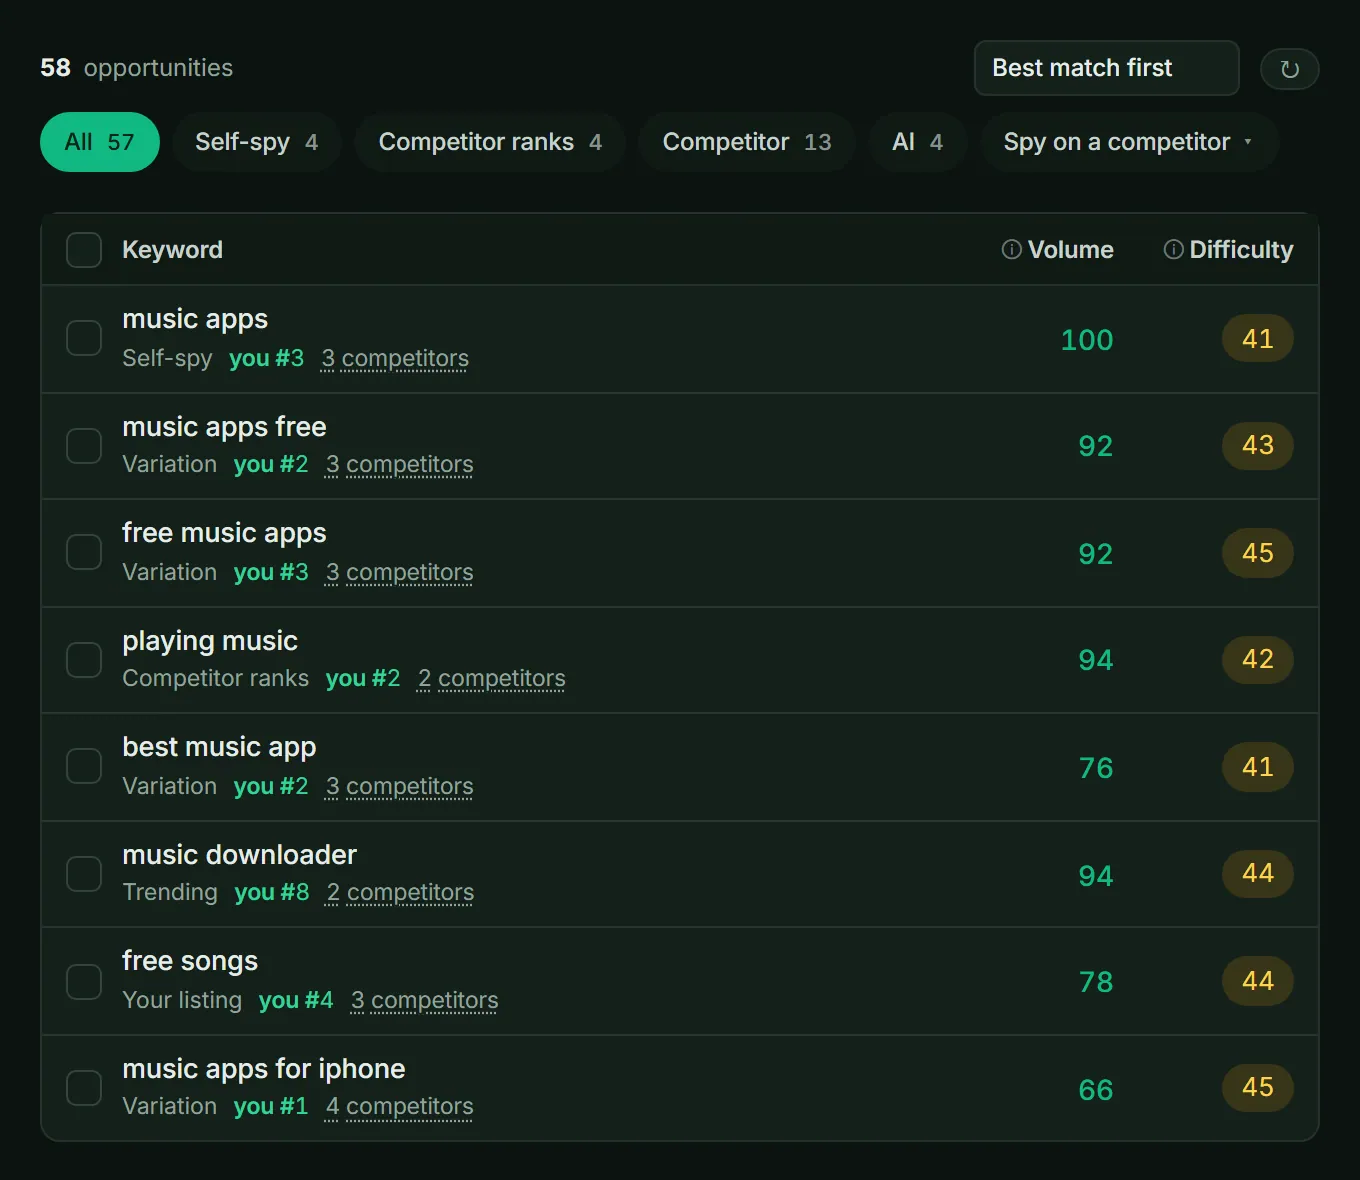Click the free songs keyword text

pyautogui.click(x=190, y=961)
